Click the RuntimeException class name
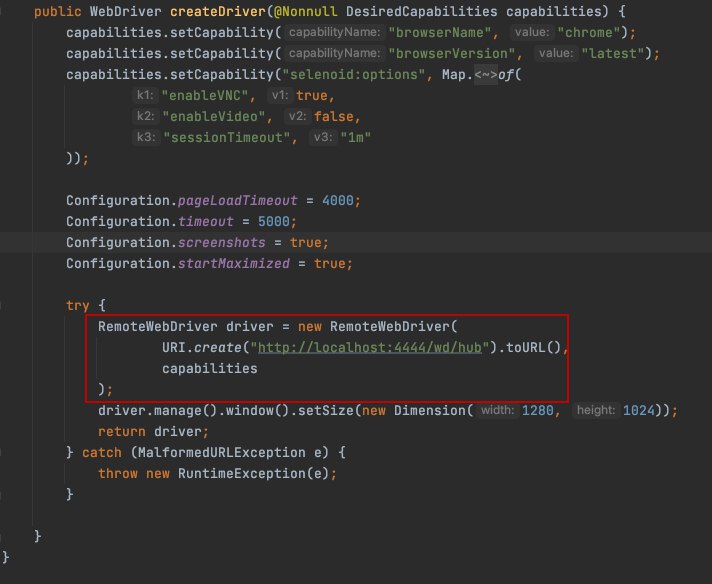The height and width of the screenshot is (584, 712). [242, 474]
